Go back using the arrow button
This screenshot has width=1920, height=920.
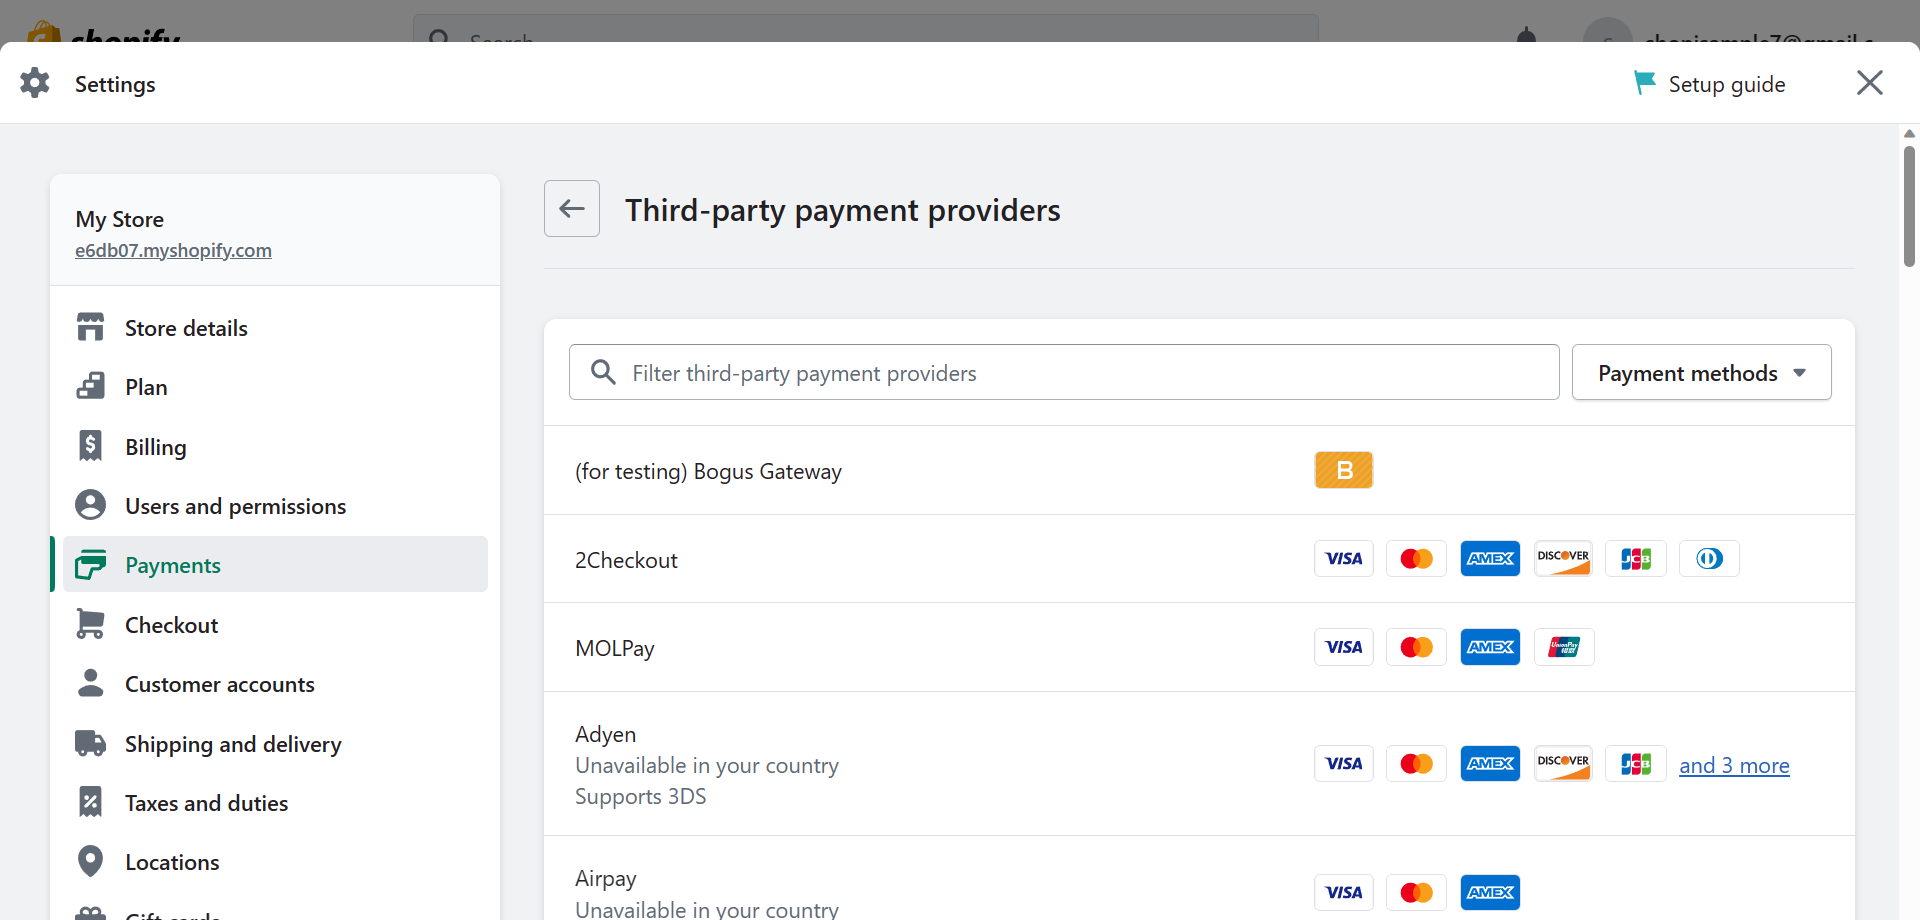coord(572,209)
